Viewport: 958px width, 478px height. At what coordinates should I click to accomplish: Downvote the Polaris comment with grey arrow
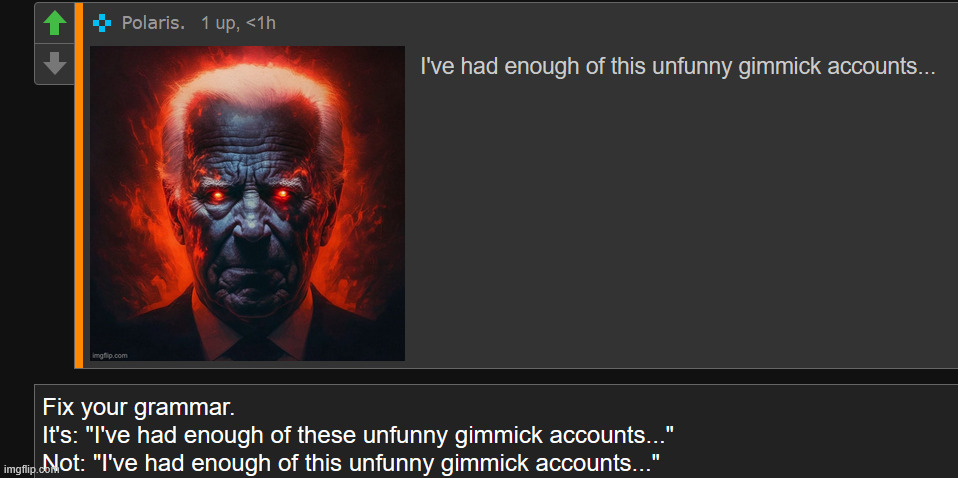[55, 63]
